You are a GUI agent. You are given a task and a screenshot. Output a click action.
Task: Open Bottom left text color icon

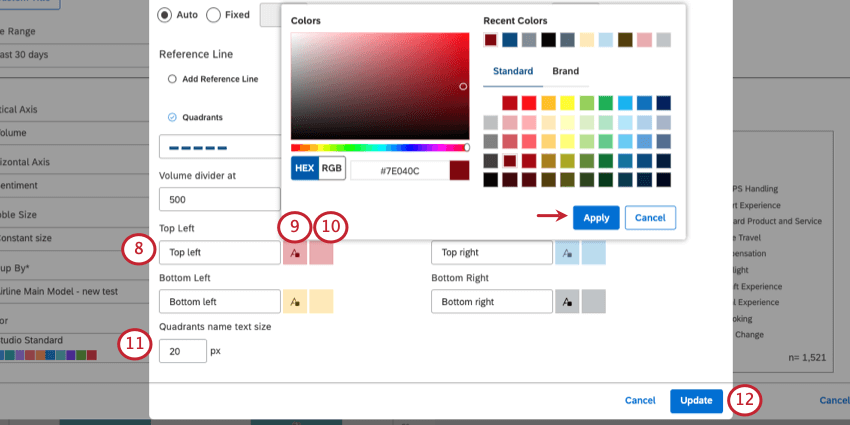coord(295,301)
